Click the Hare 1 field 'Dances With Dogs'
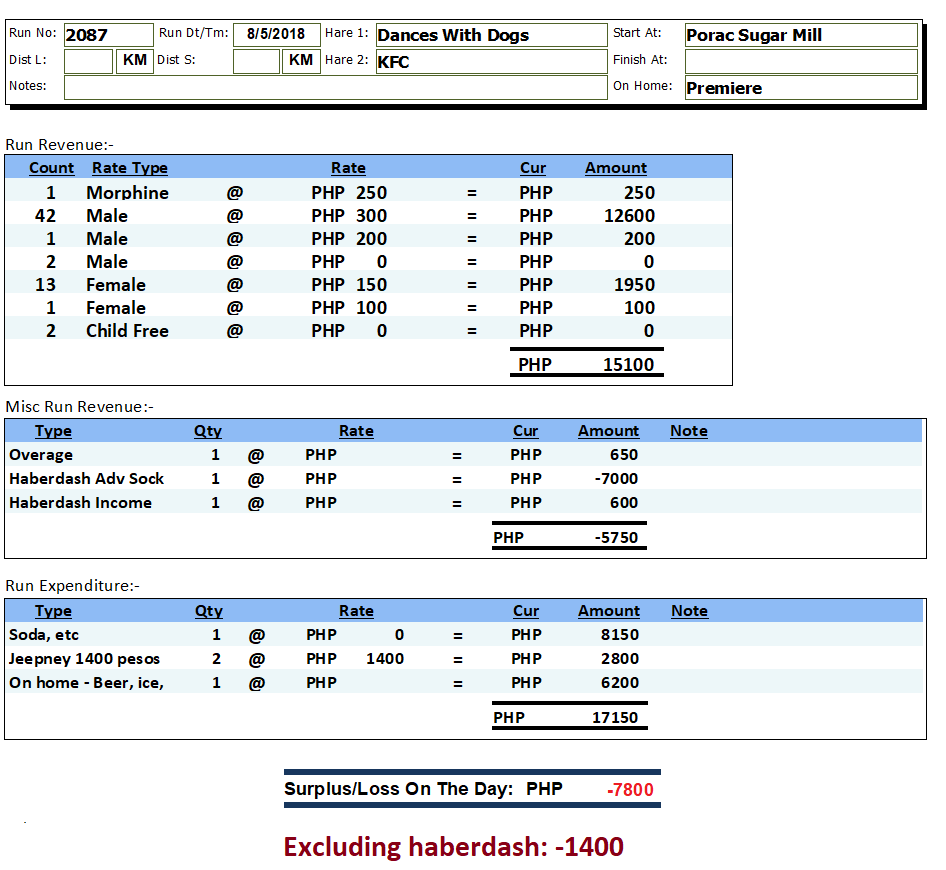 pyautogui.click(x=491, y=35)
